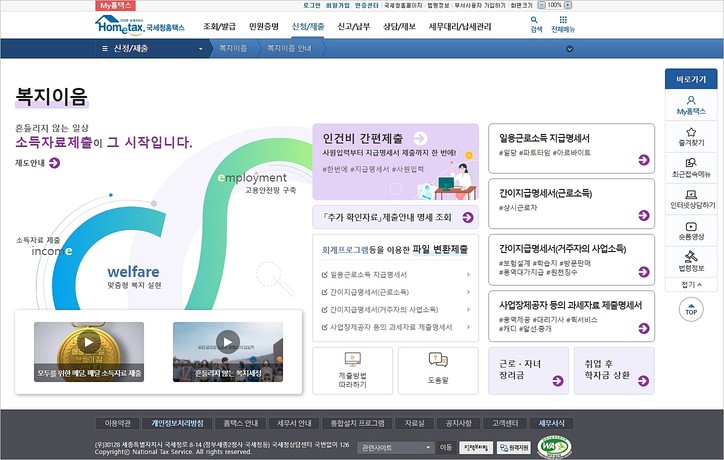Image resolution: width=724 pixels, height=460 pixels.
Task: Click arrow on 근로·자녀 장려금 card
Action: point(558,381)
